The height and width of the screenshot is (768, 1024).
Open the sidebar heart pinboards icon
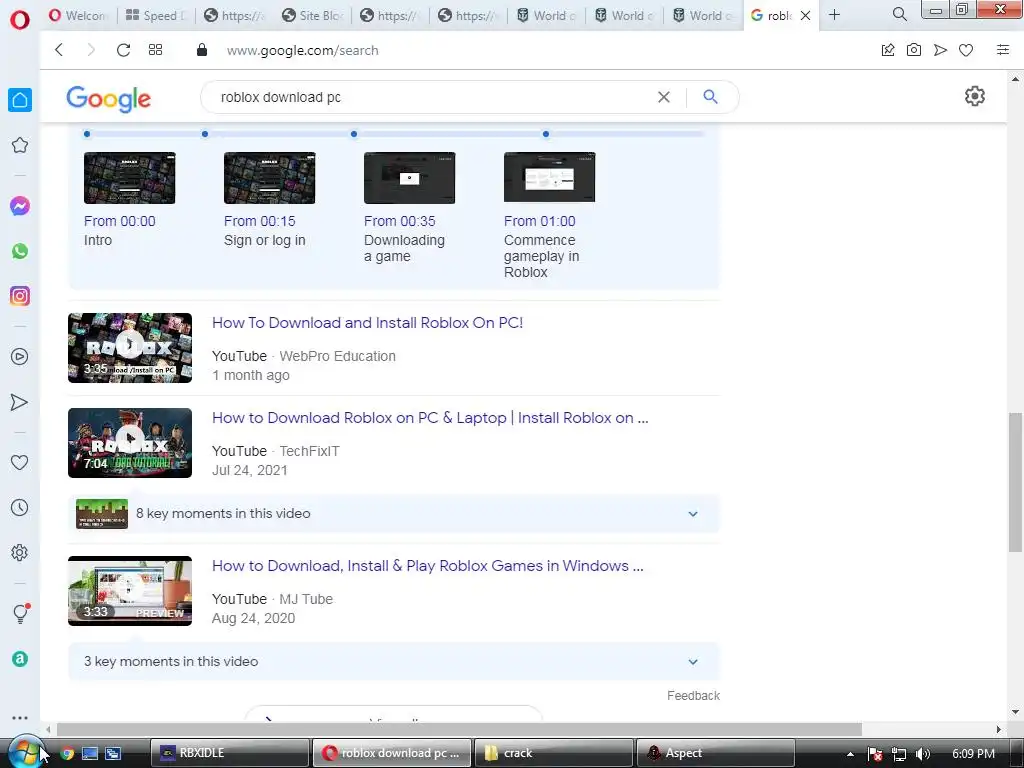pyautogui.click(x=20, y=462)
